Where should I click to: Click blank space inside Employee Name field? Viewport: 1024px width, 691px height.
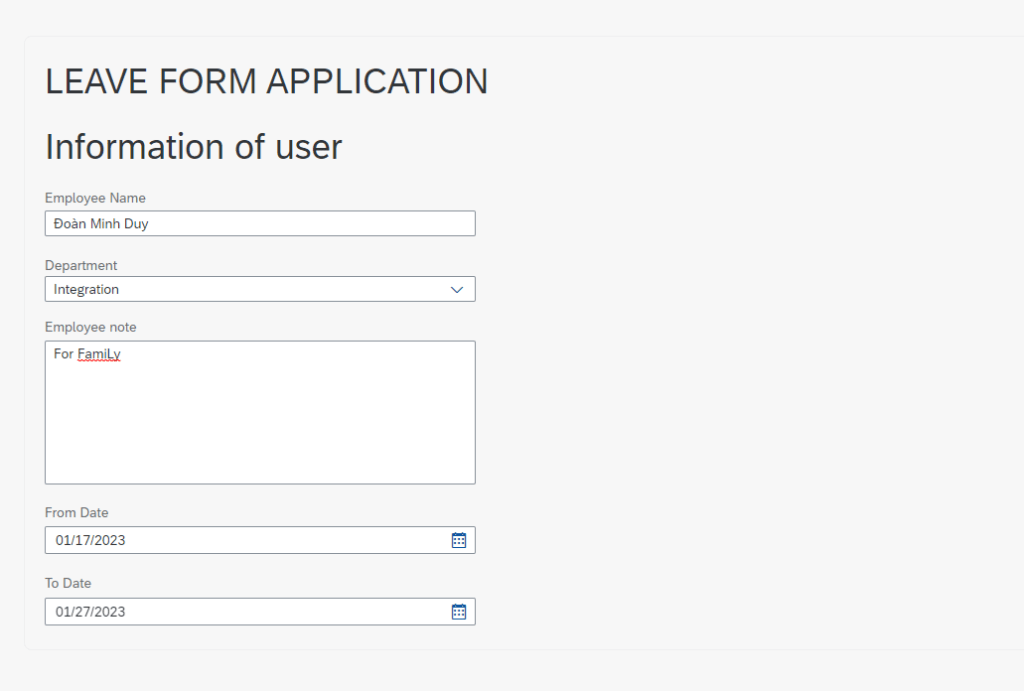coord(320,223)
